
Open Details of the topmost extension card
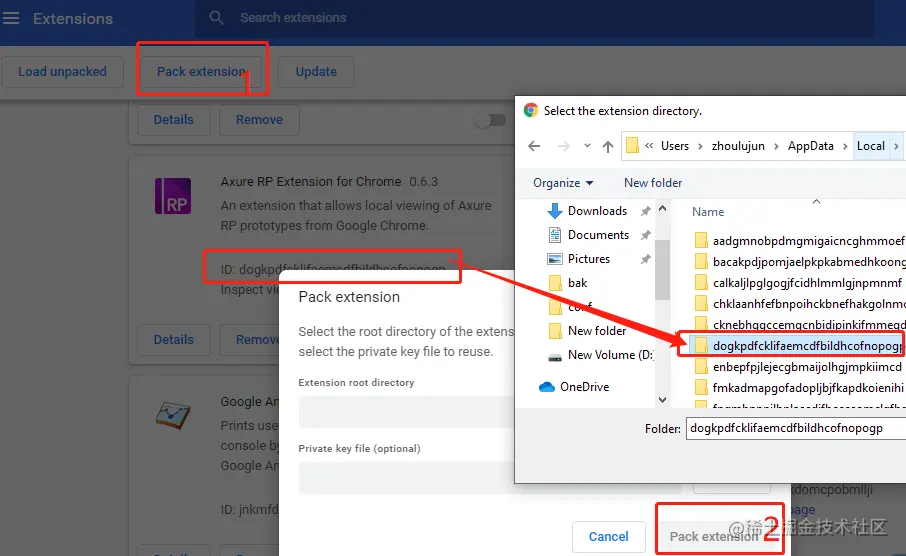point(173,120)
